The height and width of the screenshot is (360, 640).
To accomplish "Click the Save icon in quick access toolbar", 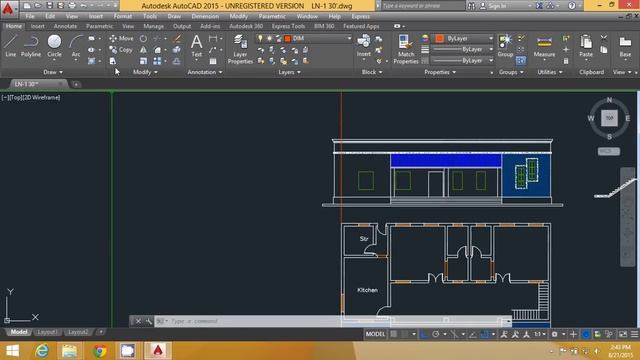I will click(x=49, y=6).
